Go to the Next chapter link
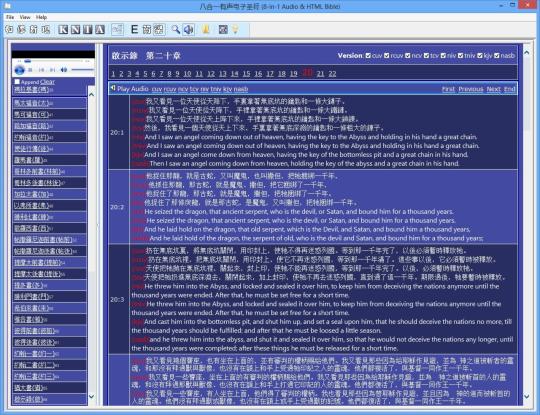The height and width of the screenshot is (415, 540). click(494, 89)
